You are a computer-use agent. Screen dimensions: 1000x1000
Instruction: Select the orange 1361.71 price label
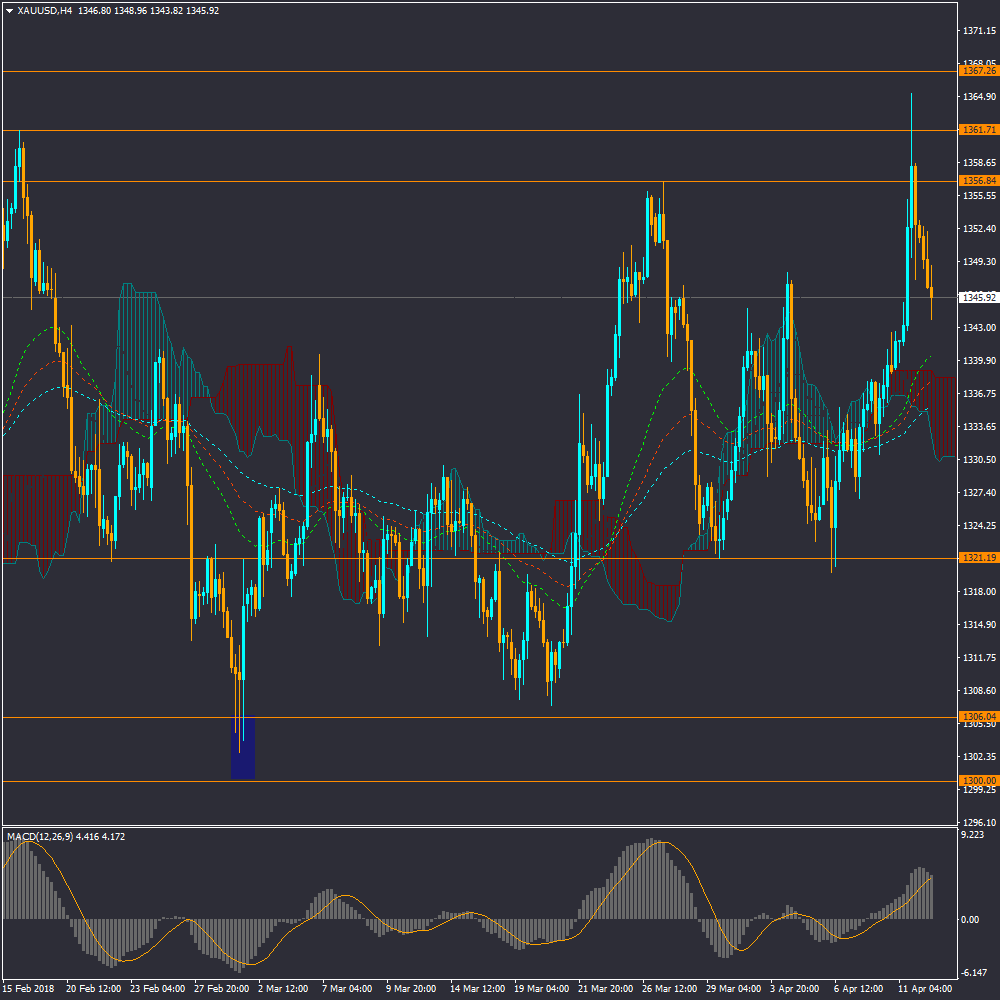pyautogui.click(x=978, y=130)
